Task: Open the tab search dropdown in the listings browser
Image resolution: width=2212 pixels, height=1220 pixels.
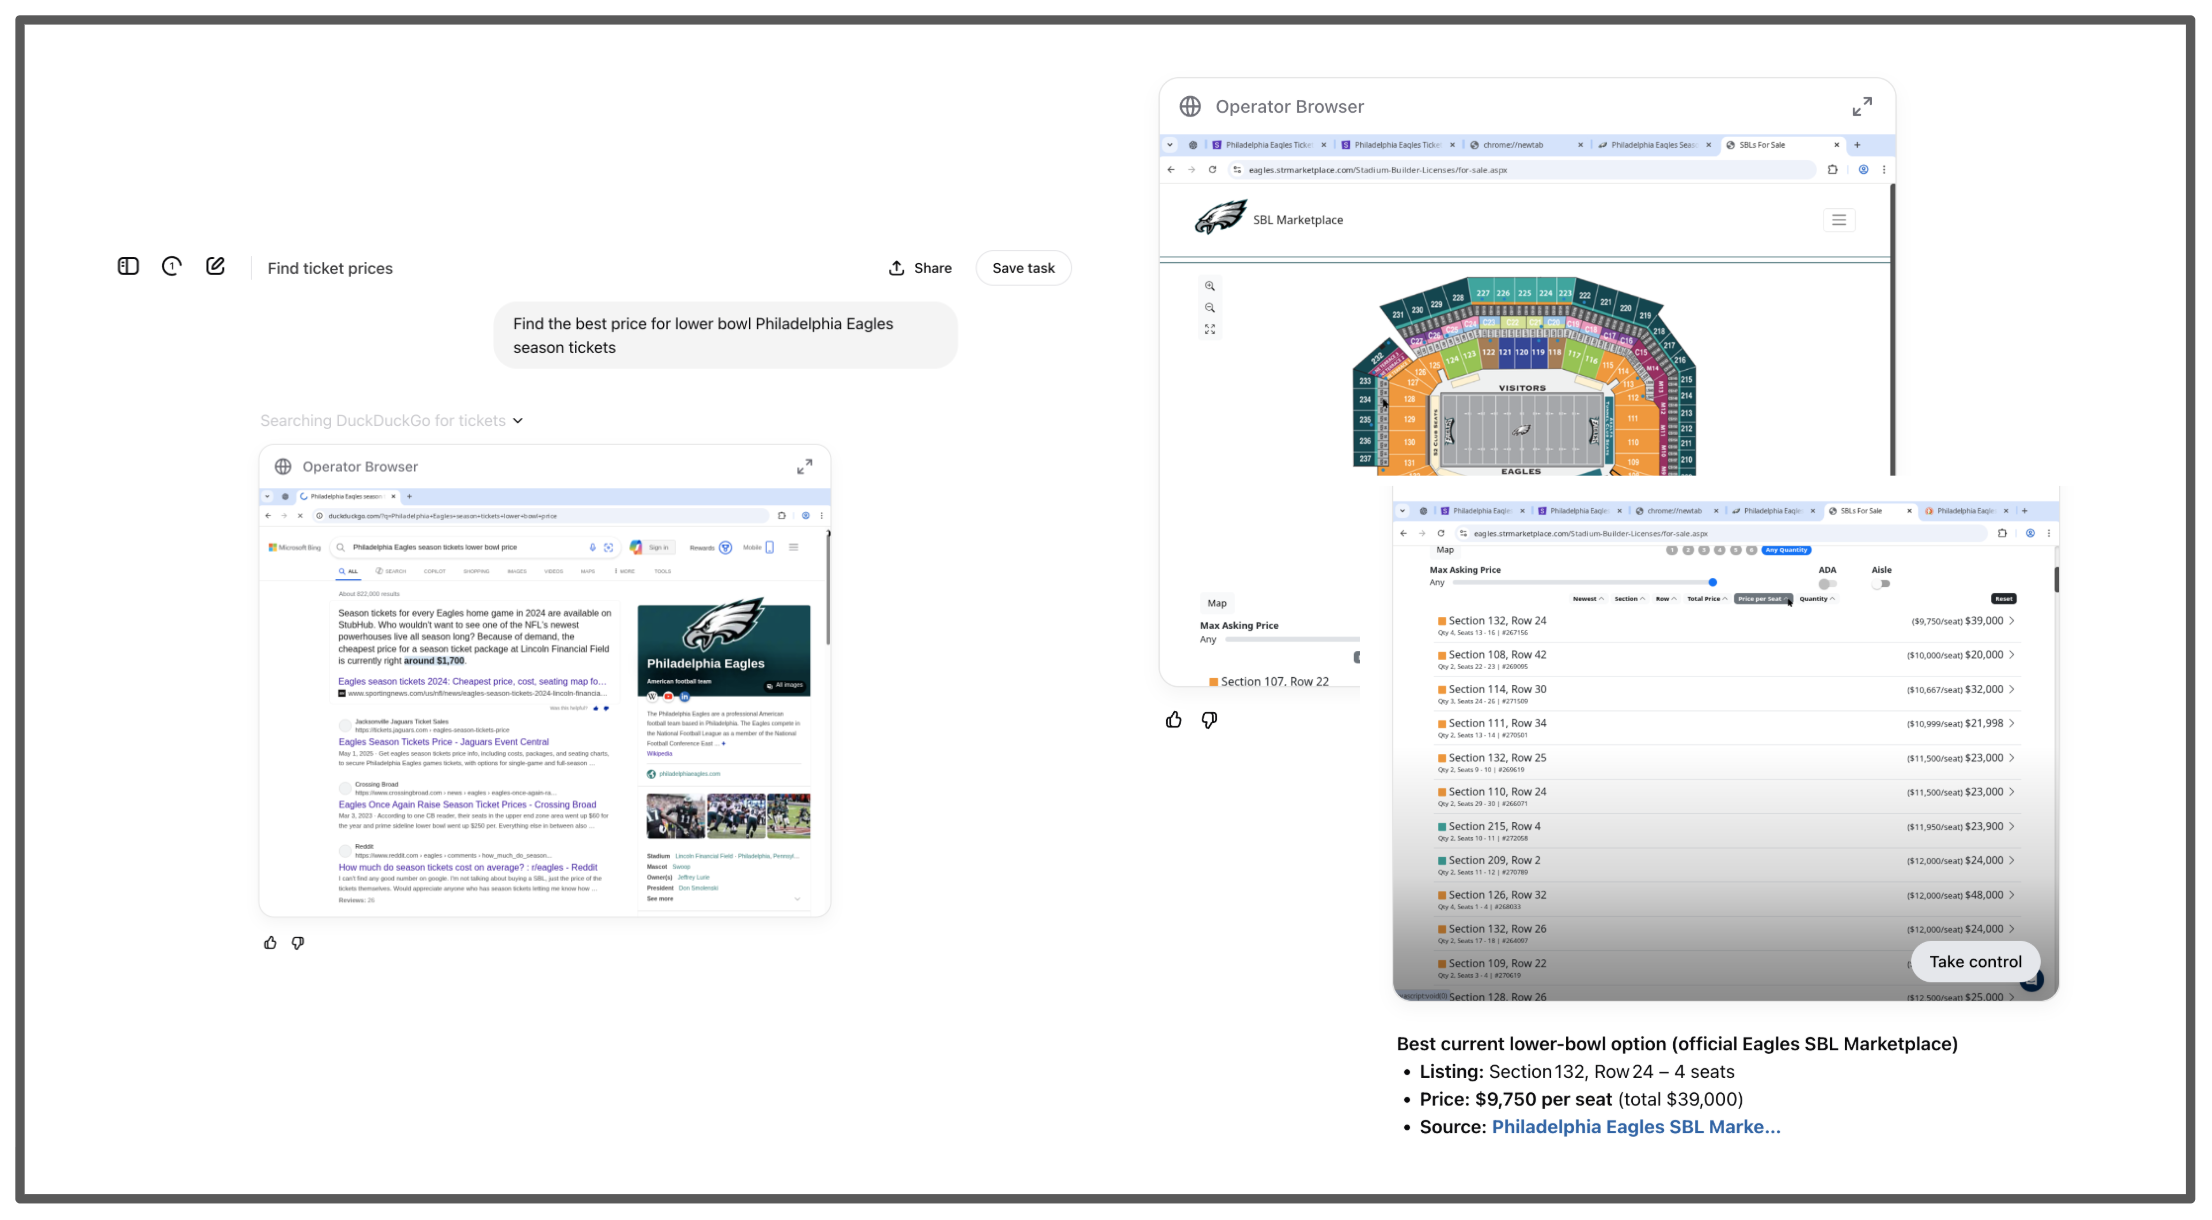Action: tap(1403, 511)
